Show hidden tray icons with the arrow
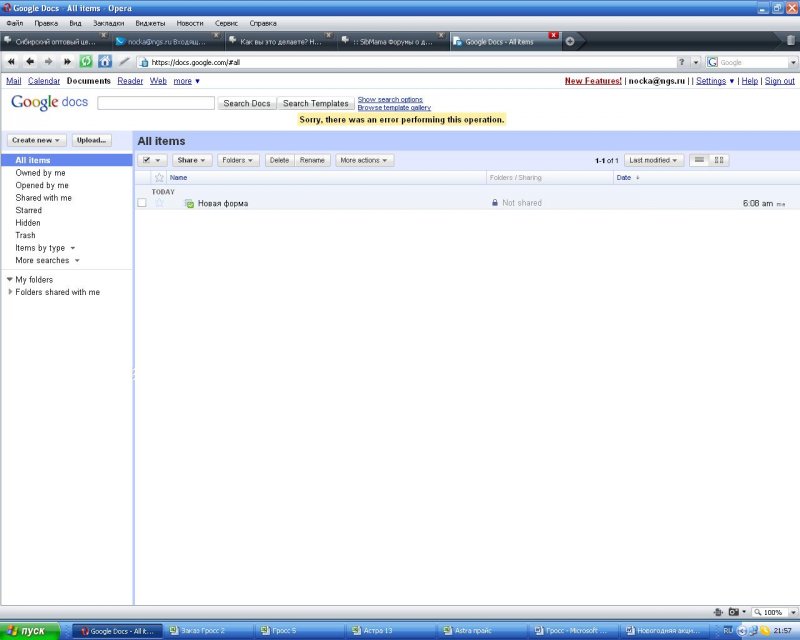Screen dimensions: 800x640 pos(741,631)
